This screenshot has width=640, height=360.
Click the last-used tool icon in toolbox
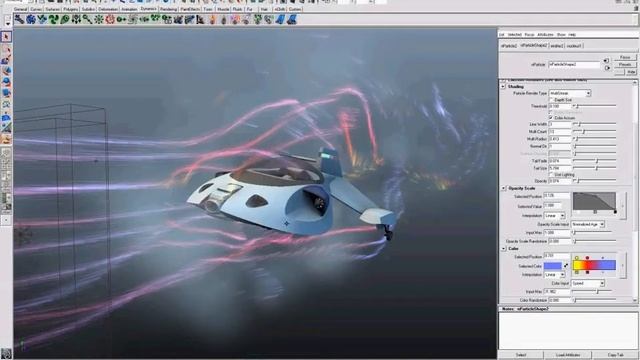pos(6,140)
